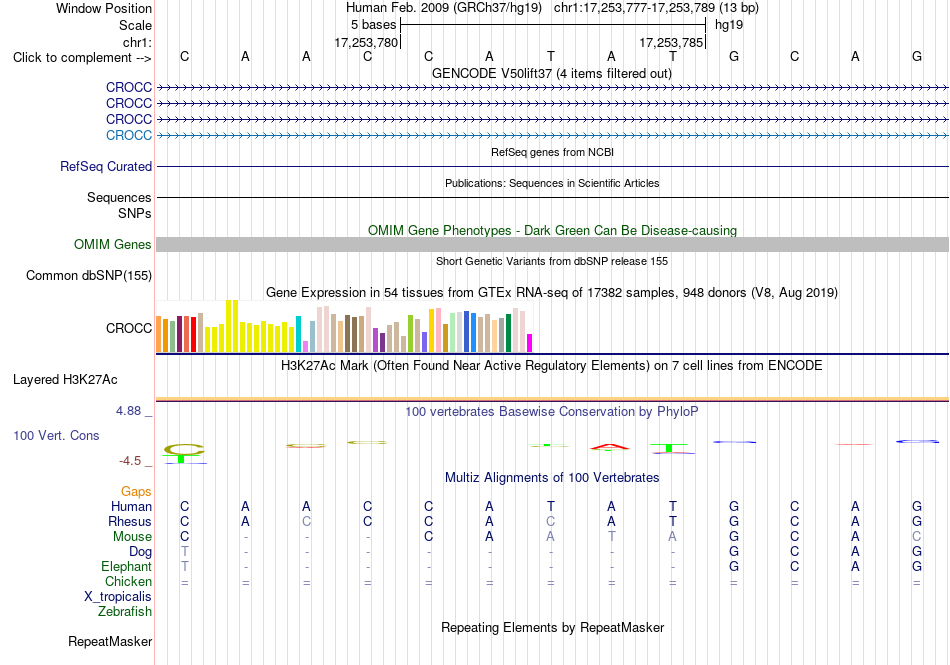Image resolution: width=950 pixels, height=665 pixels.
Task: Click the H3K27Ac Mark track title
Action: [552, 366]
